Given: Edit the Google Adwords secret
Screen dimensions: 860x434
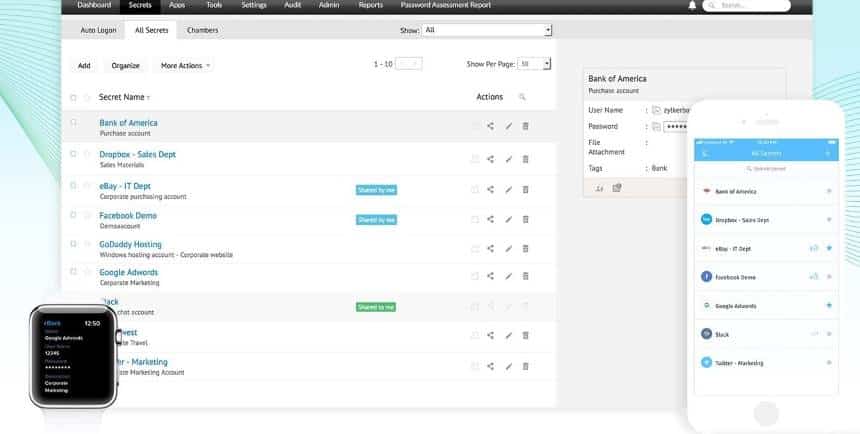Looking at the screenshot, I should coord(508,276).
